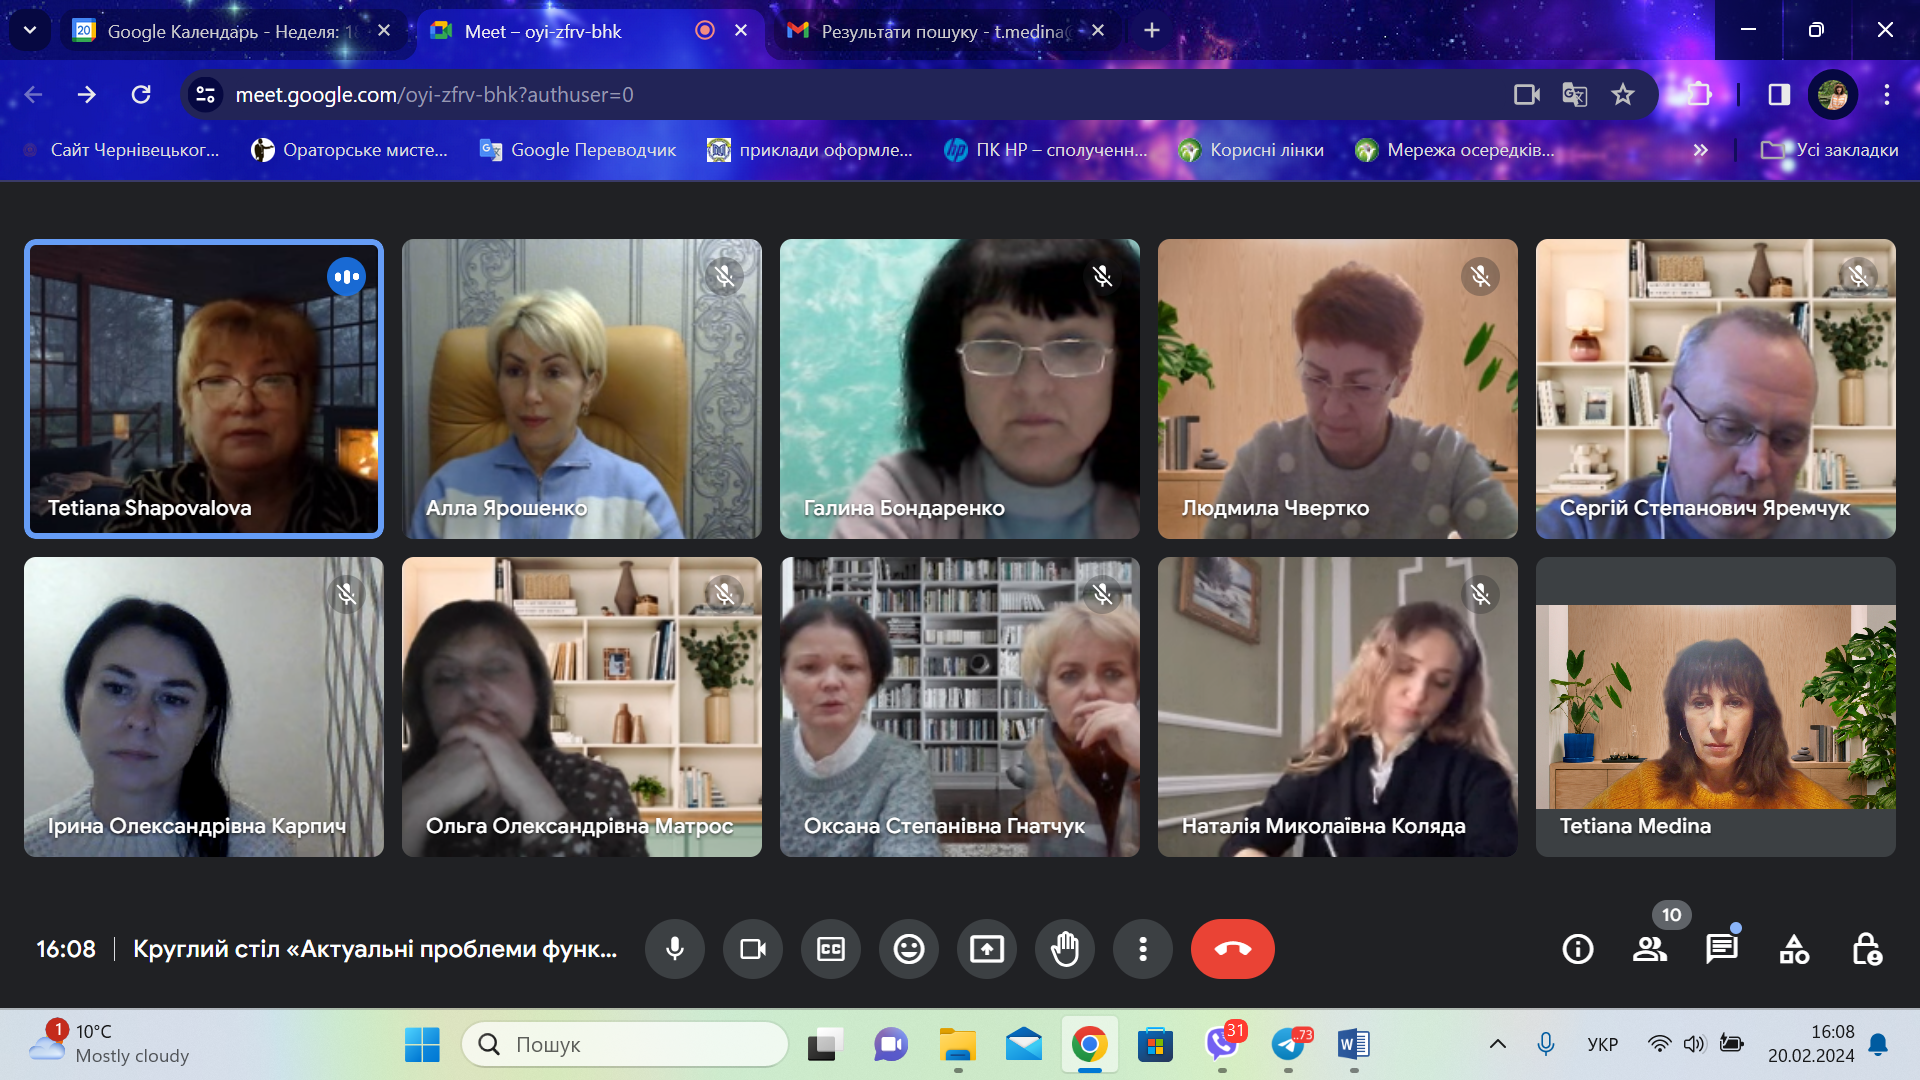1920x1080 pixels.
Task: Start presenting your screen
Action: [x=986, y=948]
